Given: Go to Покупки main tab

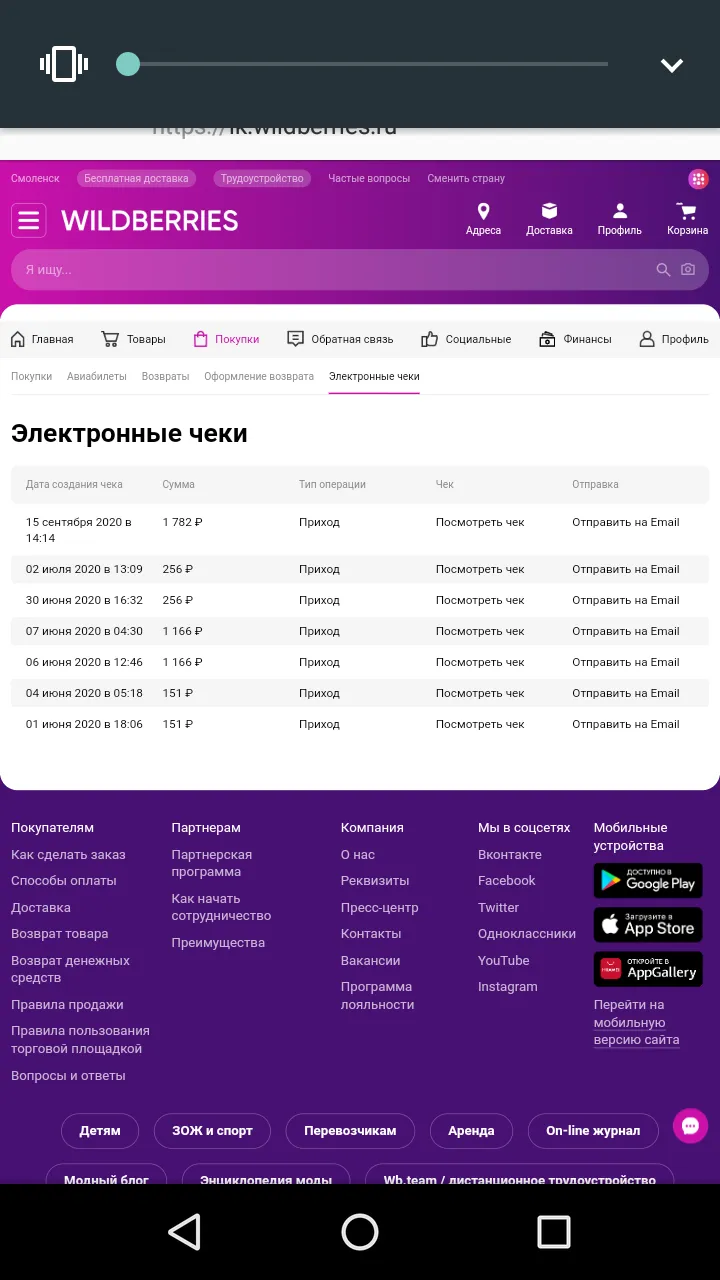Looking at the screenshot, I should point(226,339).
